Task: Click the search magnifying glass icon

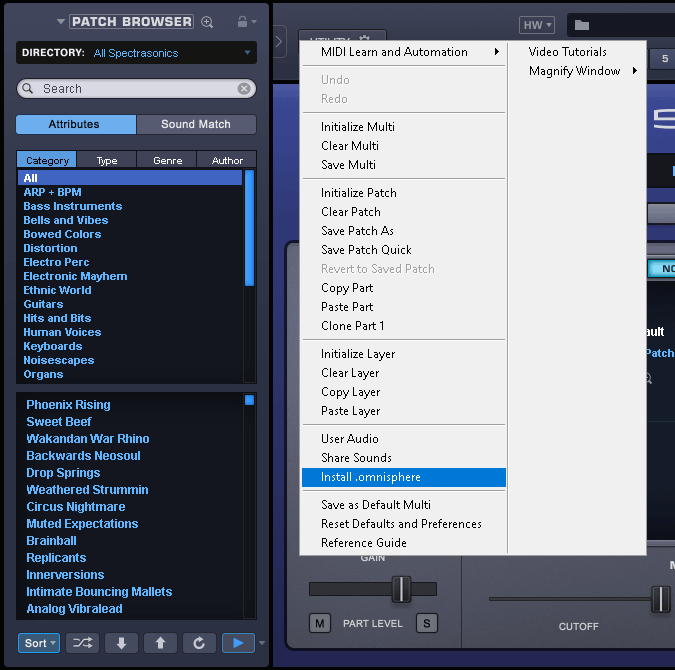Action: click(x=28, y=88)
